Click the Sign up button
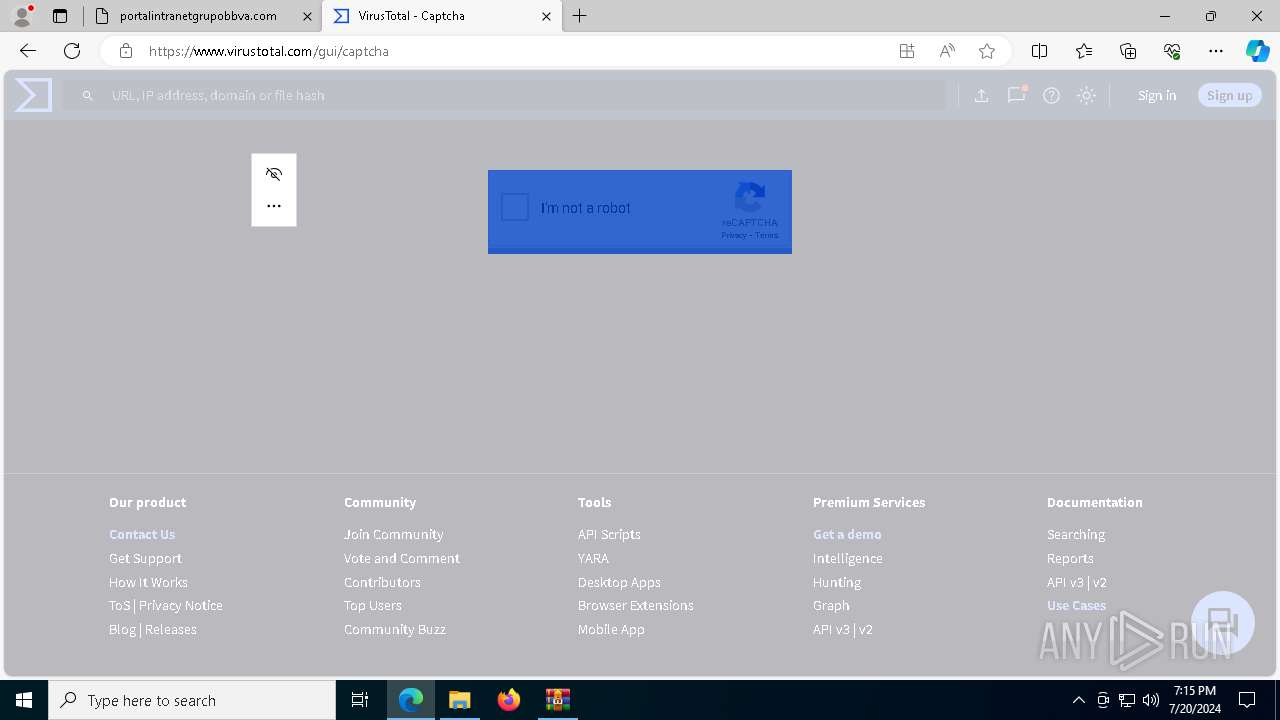Viewport: 1280px width, 720px height. pyautogui.click(x=1230, y=96)
